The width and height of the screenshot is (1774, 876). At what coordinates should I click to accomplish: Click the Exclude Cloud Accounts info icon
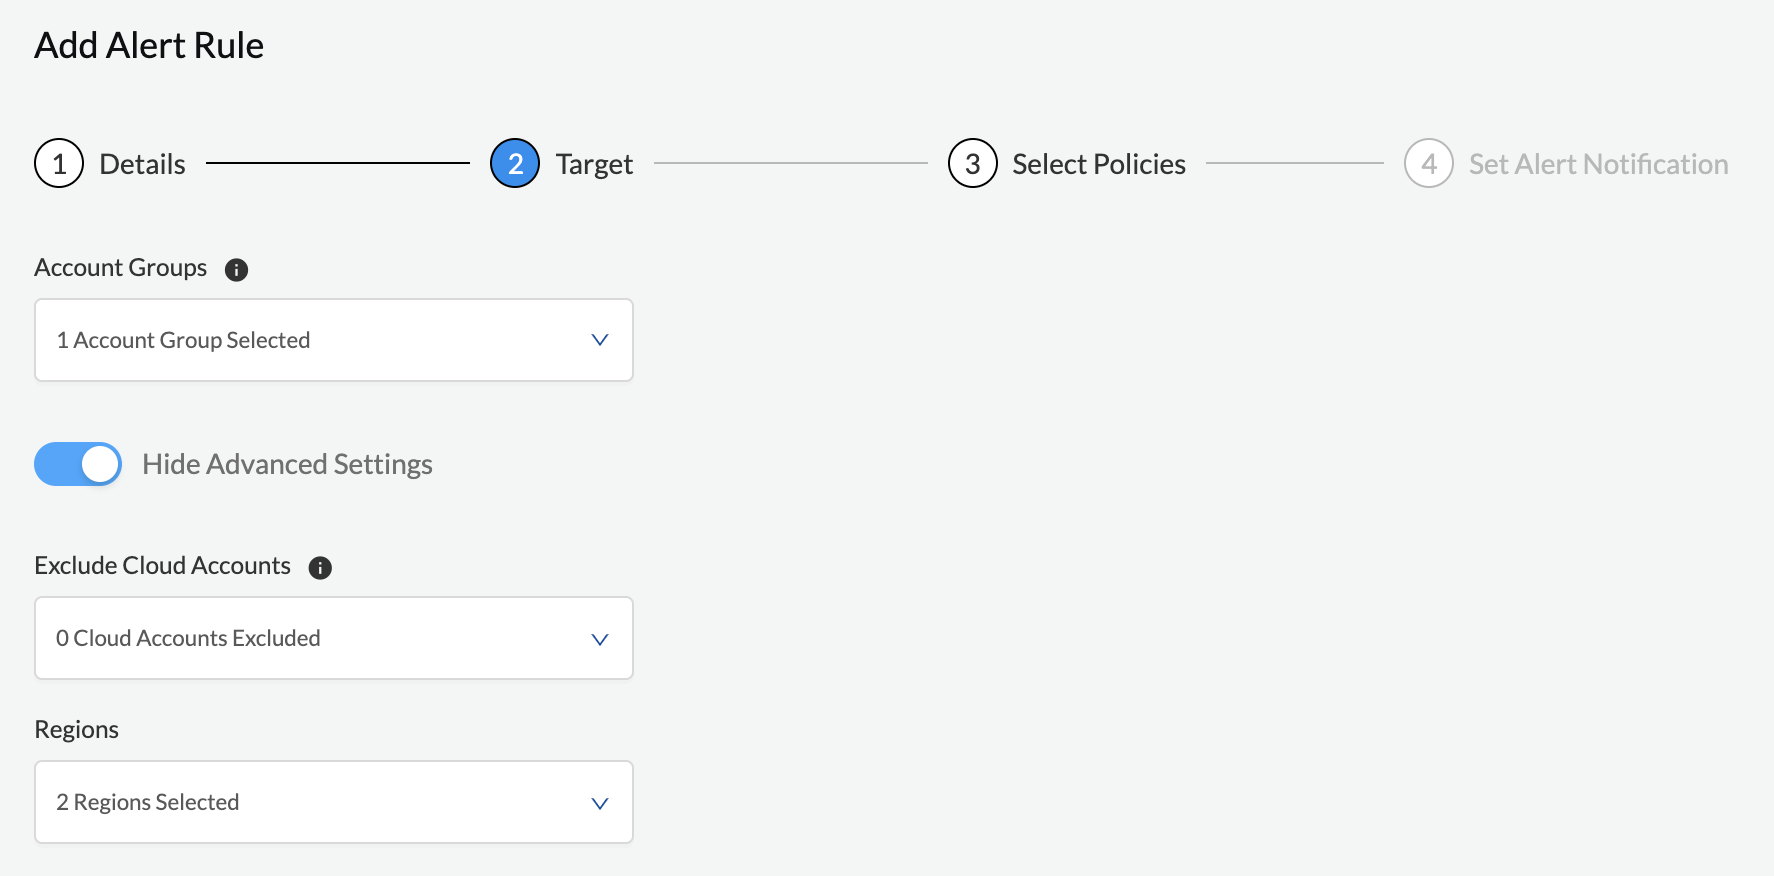(320, 568)
